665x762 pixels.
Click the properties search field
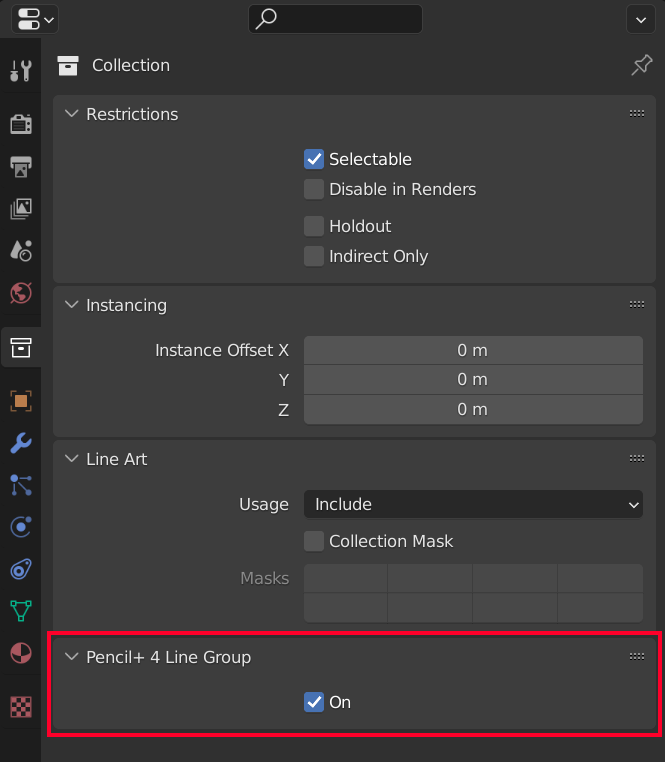click(x=335, y=19)
